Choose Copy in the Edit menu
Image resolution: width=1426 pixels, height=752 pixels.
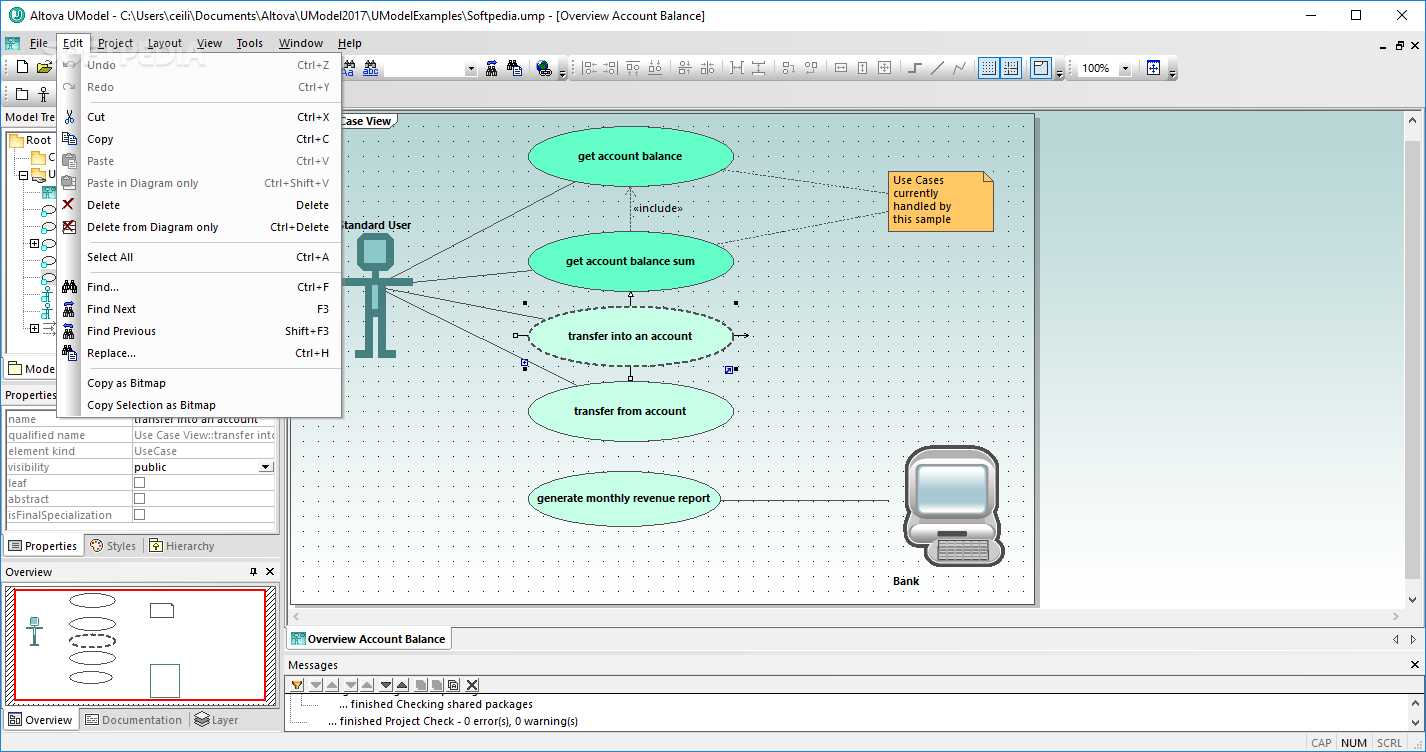(x=199, y=139)
